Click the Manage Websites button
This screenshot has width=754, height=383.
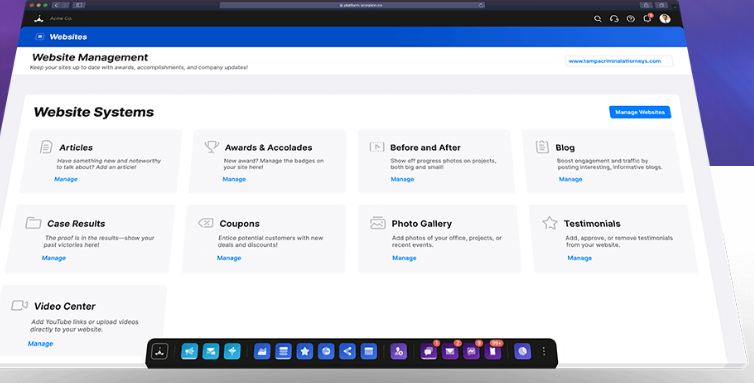click(640, 112)
